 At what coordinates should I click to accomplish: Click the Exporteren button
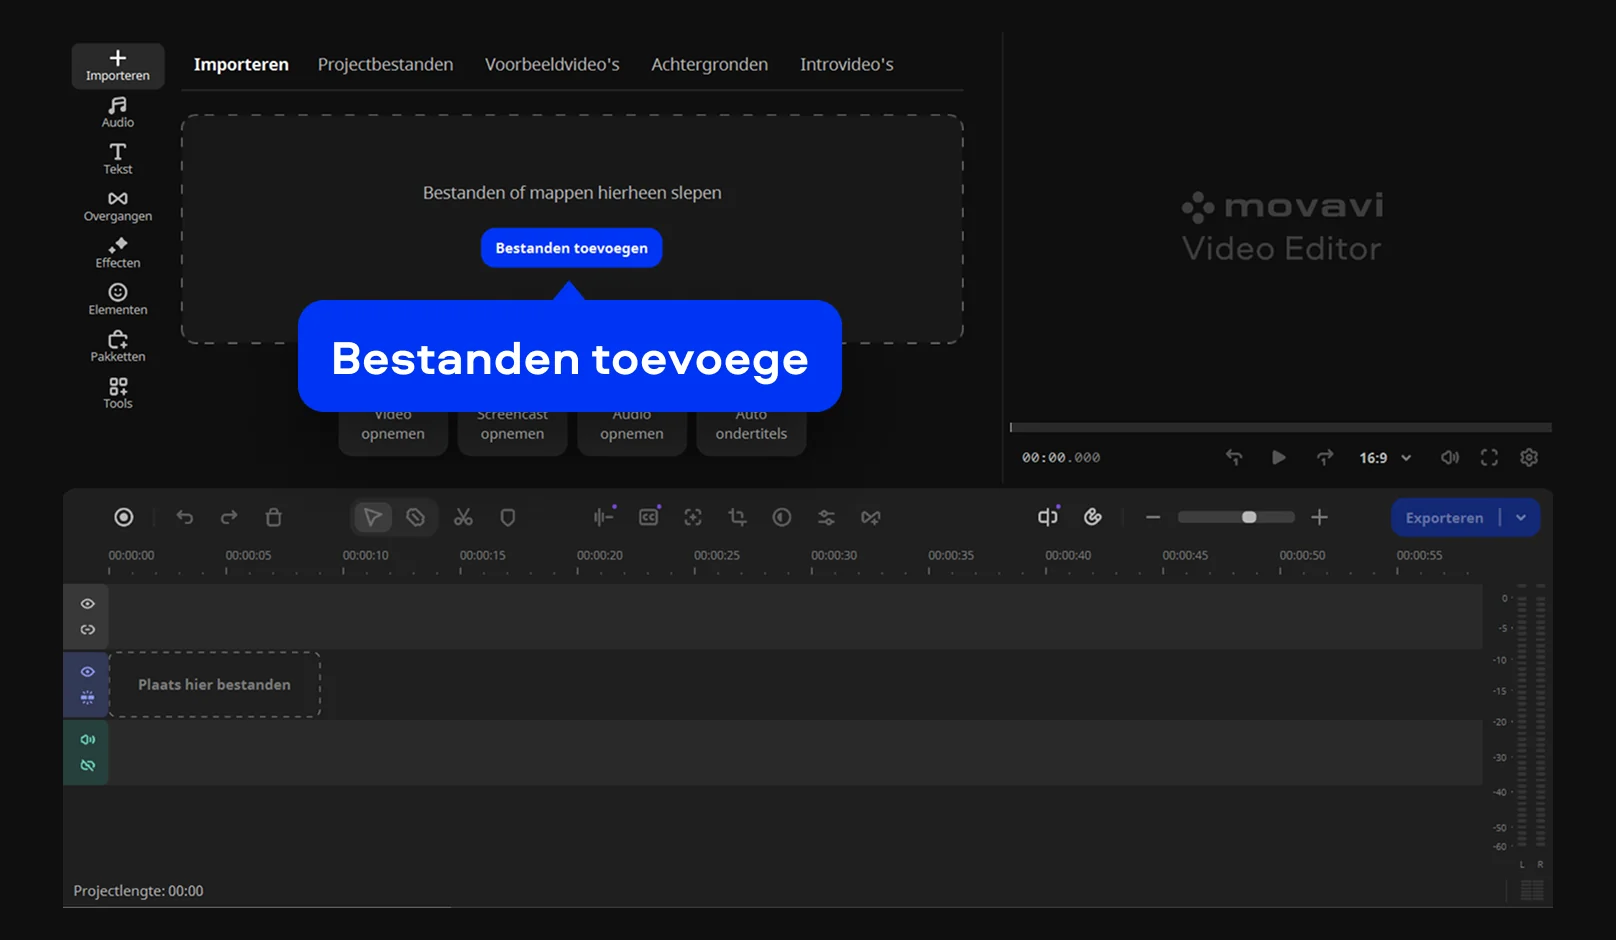(x=1444, y=518)
